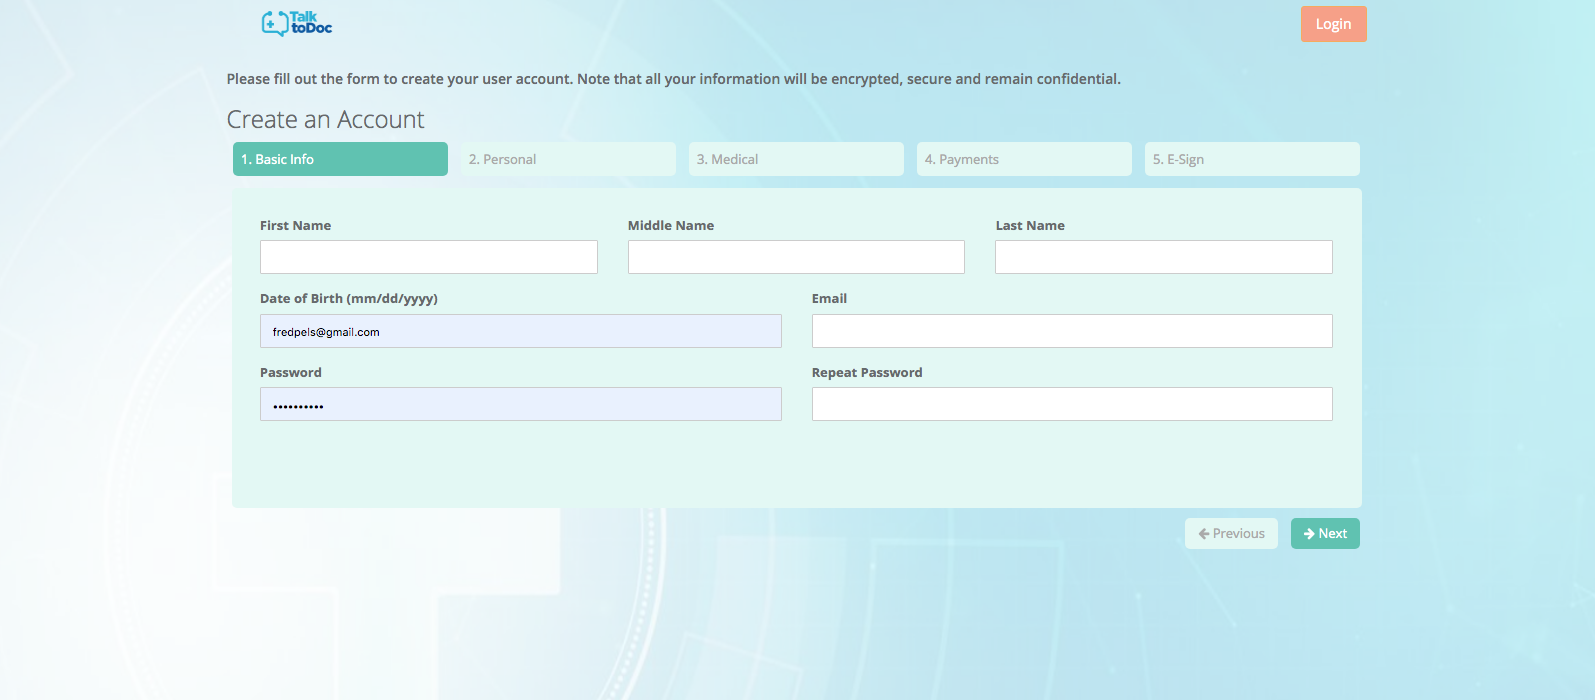Viewport: 1595px width, 700px height.
Task: Click the Next button
Action: (x=1325, y=534)
